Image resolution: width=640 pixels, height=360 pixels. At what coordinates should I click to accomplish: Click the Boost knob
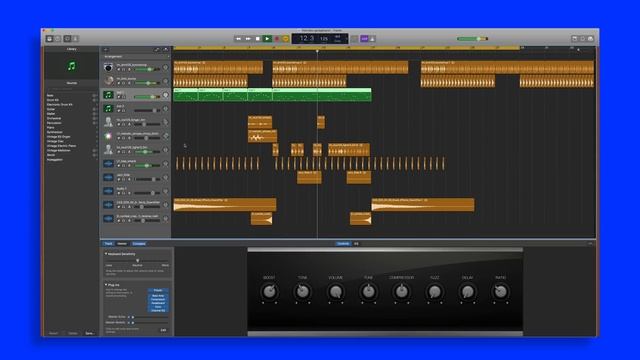pyautogui.click(x=269, y=291)
